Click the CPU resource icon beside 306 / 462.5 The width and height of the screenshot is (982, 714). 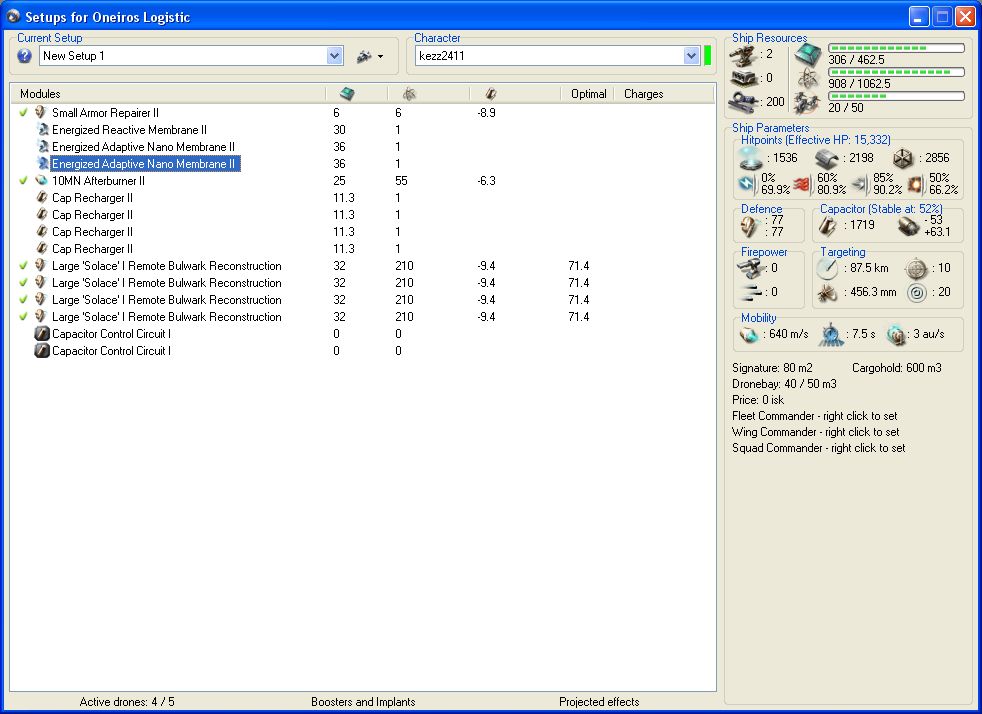(809, 55)
